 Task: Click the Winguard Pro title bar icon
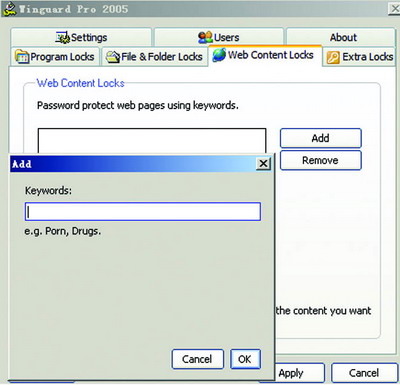[9, 9]
